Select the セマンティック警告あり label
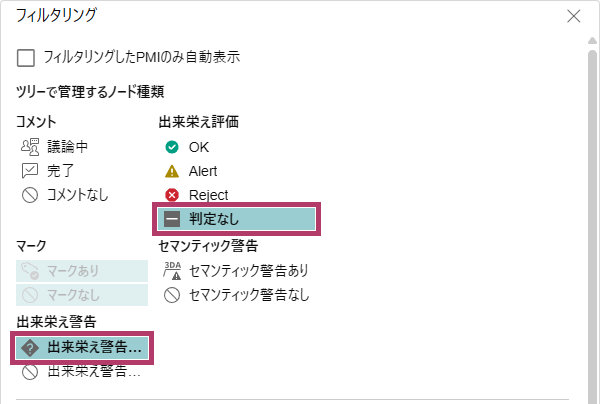This screenshot has height=404, width=600. tap(249, 270)
